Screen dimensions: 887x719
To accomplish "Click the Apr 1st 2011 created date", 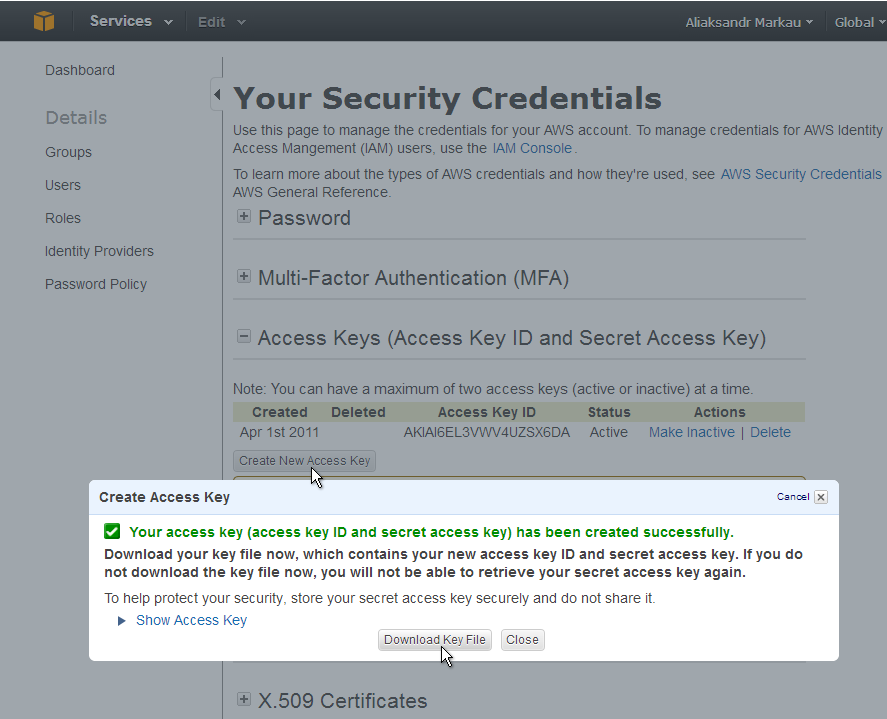I will pos(279,432).
